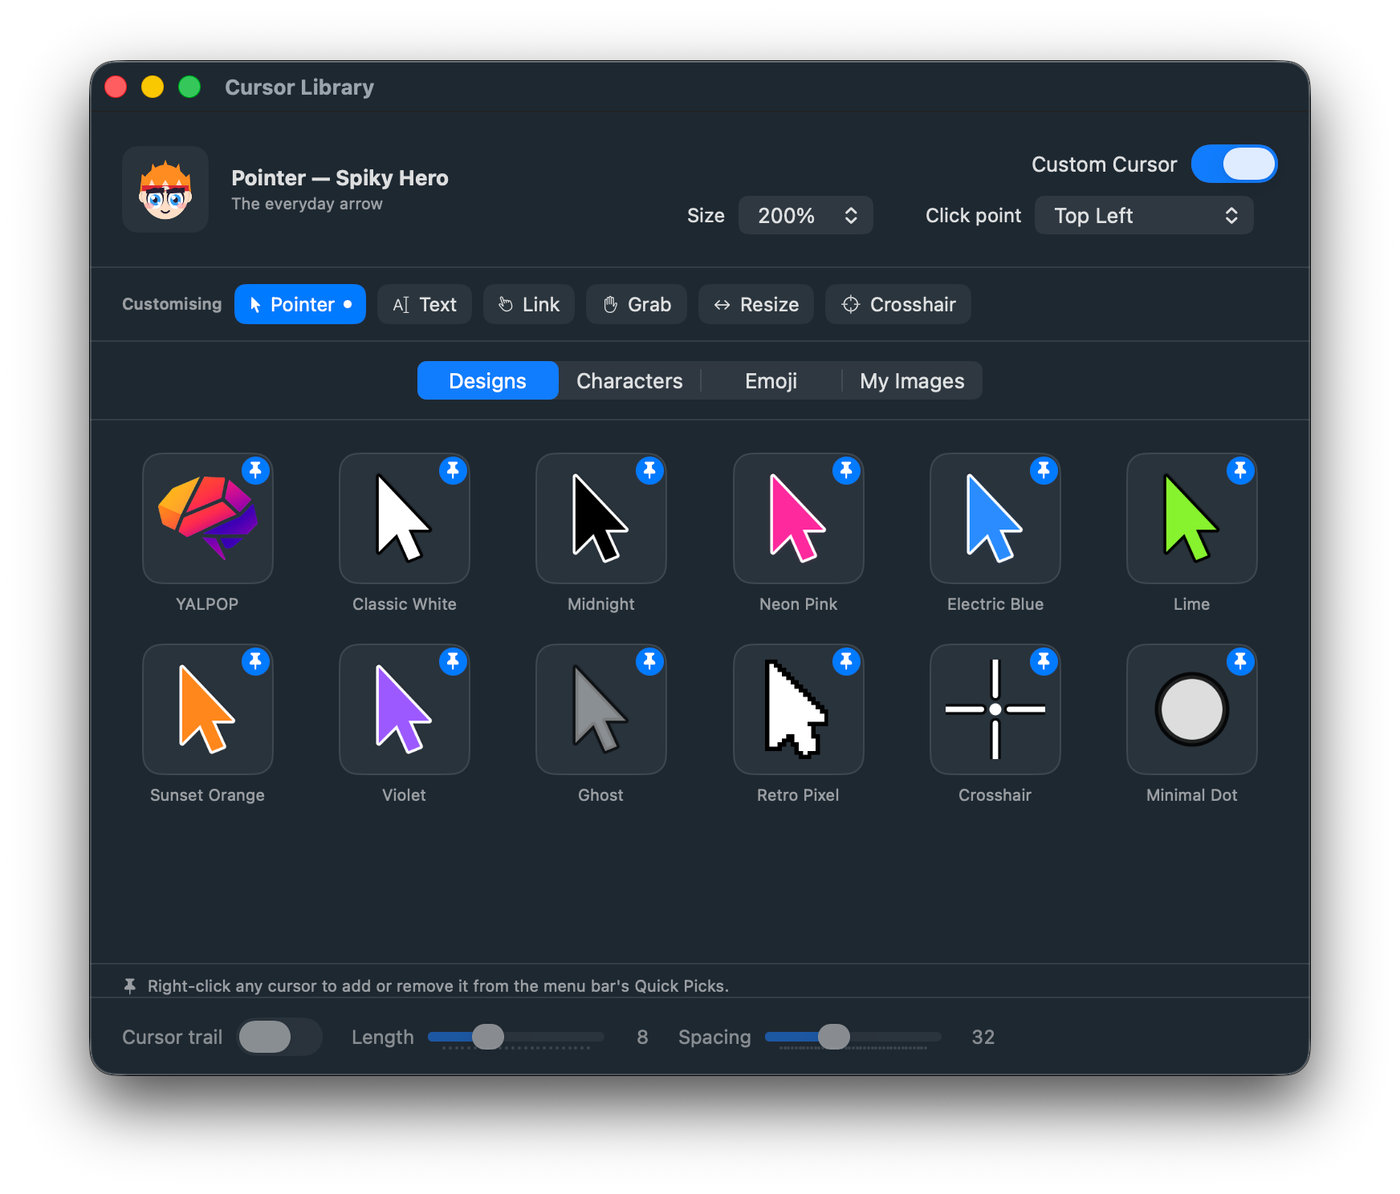Select the Violet arrow cursor

point(404,709)
